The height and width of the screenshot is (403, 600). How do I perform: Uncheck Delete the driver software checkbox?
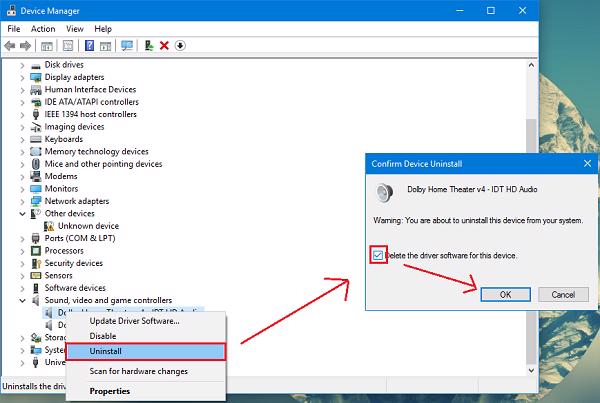pos(377,256)
